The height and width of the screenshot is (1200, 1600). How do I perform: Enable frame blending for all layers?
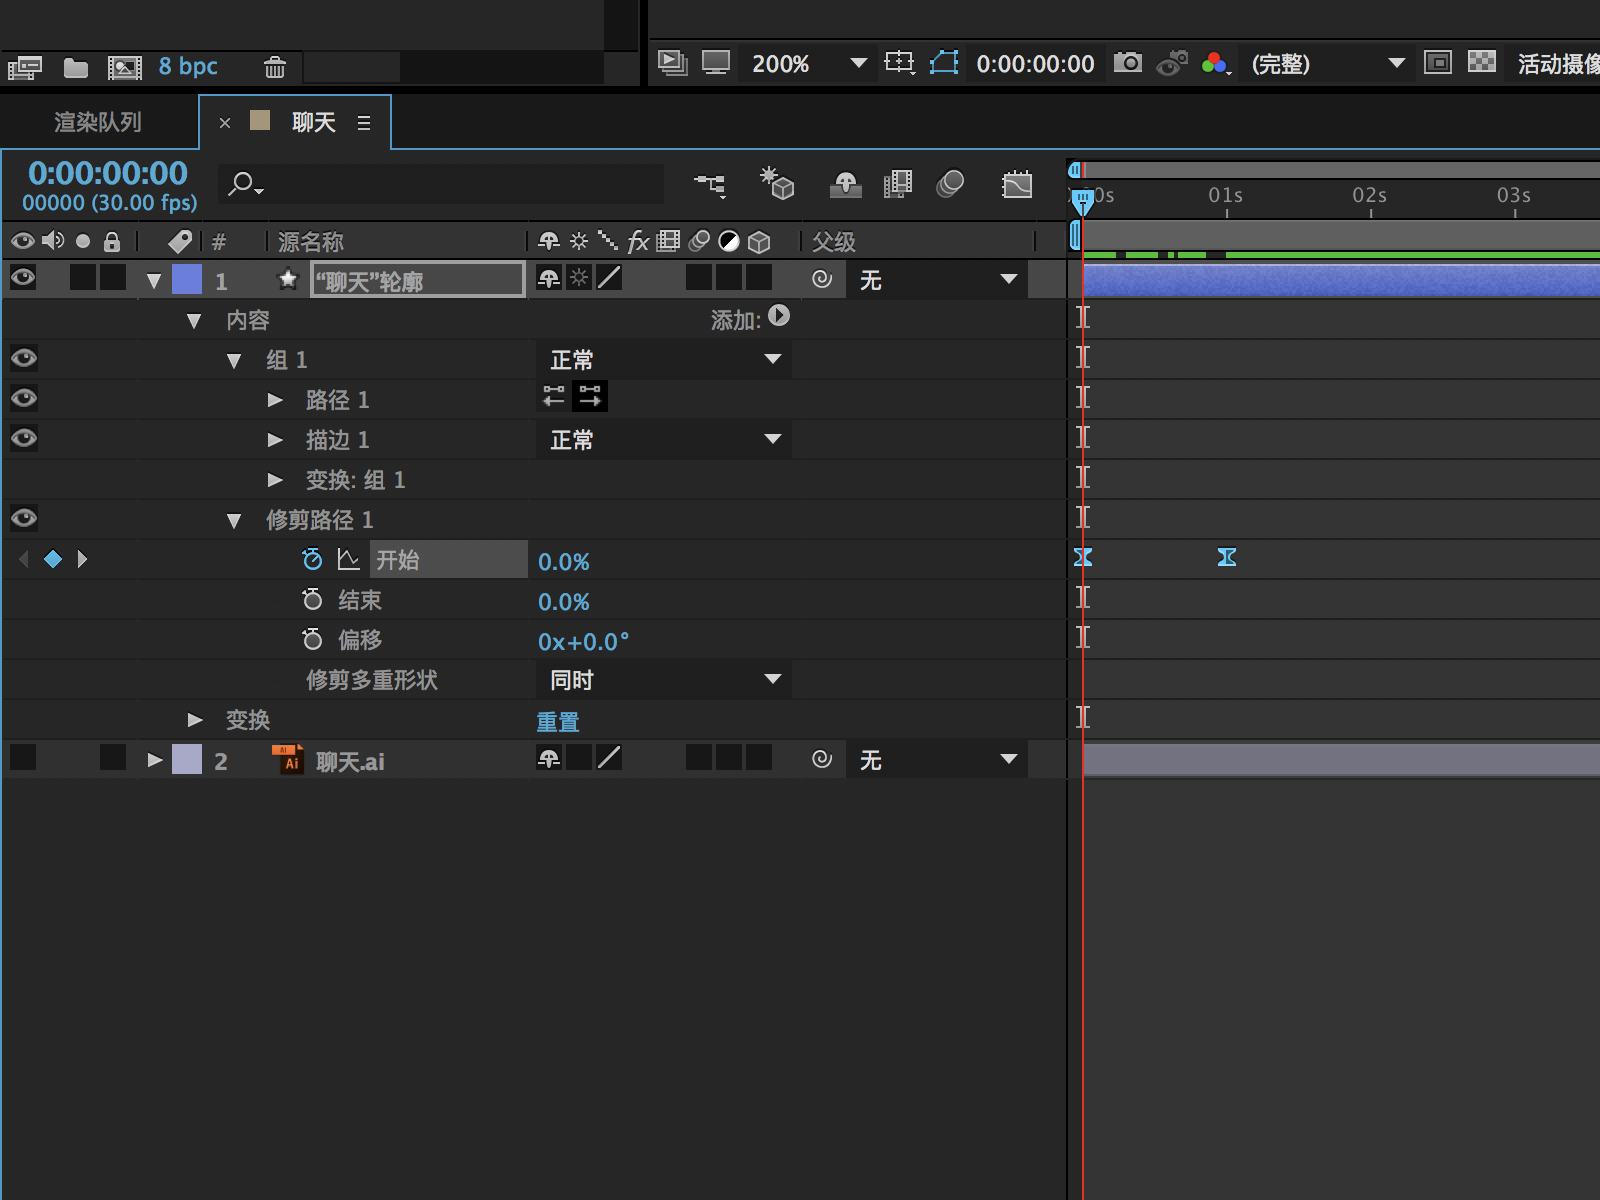pyautogui.click(x=898, y=184)
